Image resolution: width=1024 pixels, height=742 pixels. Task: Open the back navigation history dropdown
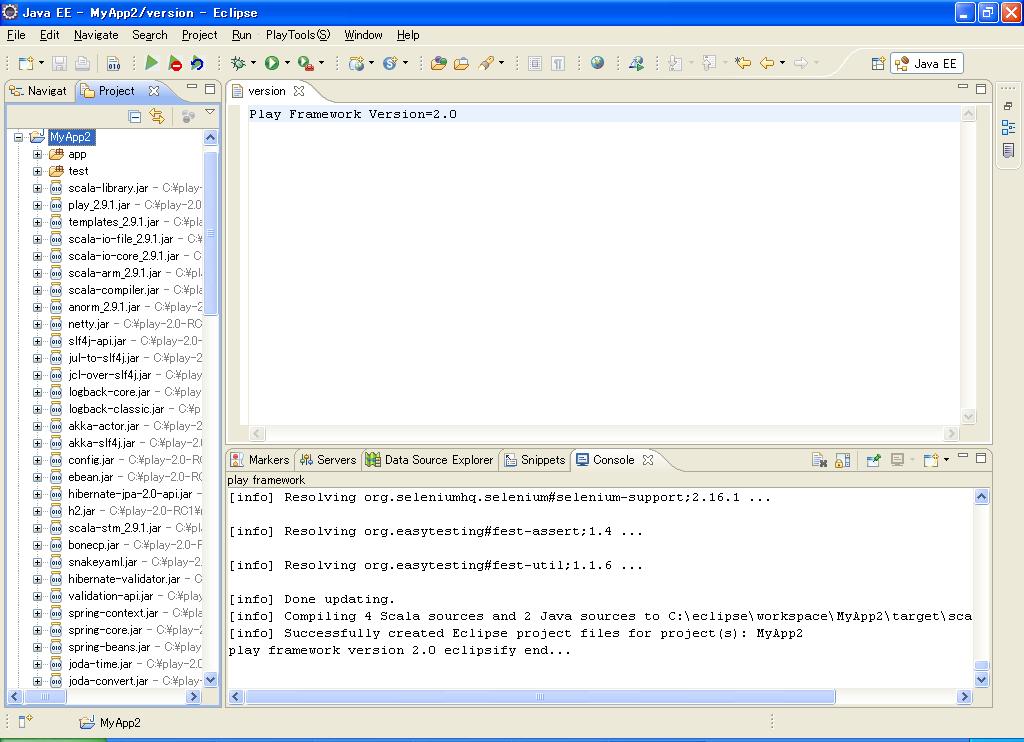[782, 63]
